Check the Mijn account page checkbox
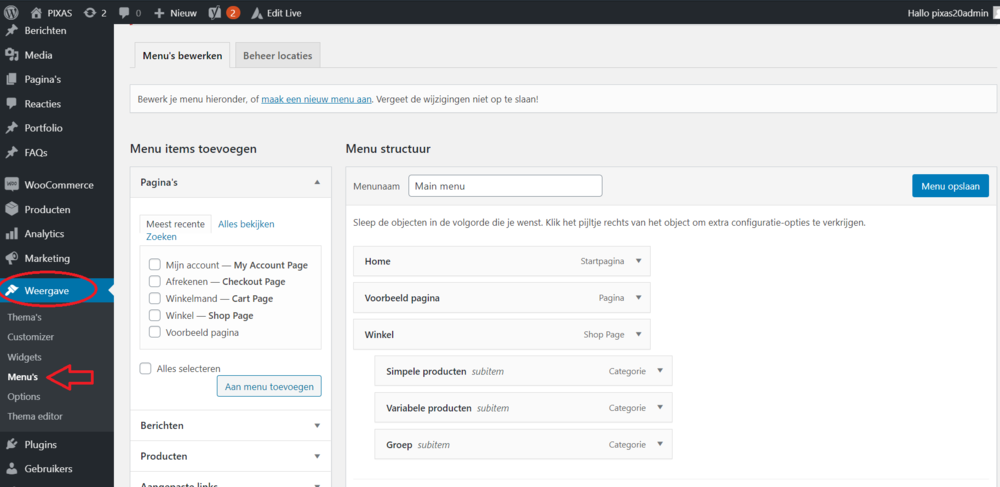The image size is (1000, 487). [154, 265]
